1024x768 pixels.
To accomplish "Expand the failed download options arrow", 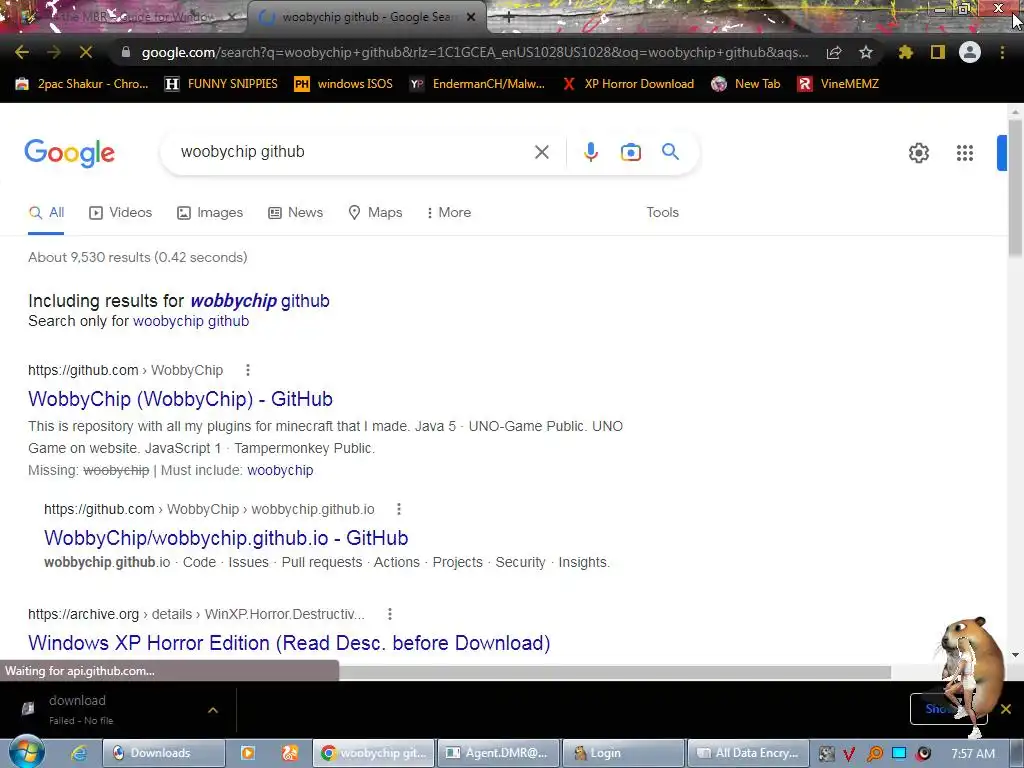I will click(x=213, y=710).
